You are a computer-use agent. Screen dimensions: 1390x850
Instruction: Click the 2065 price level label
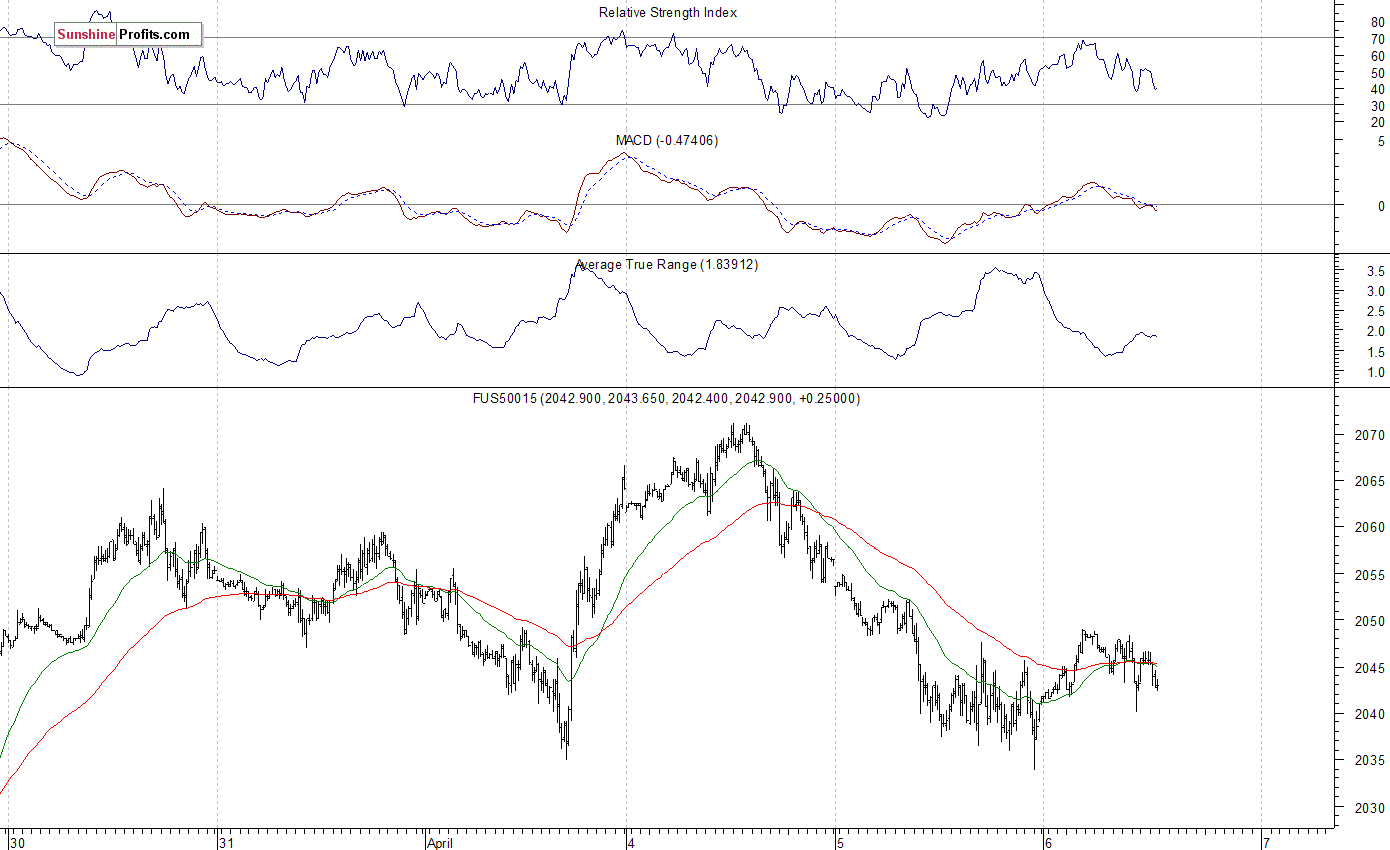(x=1370, y=482)
